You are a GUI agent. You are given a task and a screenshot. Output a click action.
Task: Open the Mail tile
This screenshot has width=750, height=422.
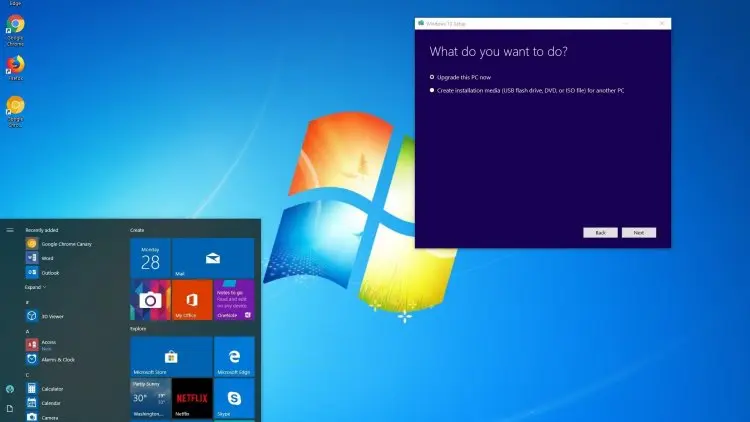213,258
